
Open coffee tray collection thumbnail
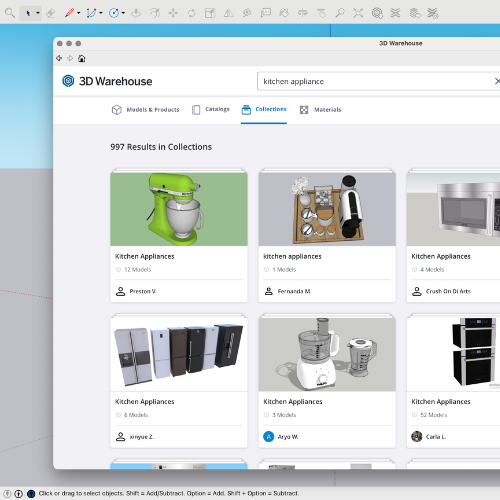pyautogui.click(x=327, y=209)
